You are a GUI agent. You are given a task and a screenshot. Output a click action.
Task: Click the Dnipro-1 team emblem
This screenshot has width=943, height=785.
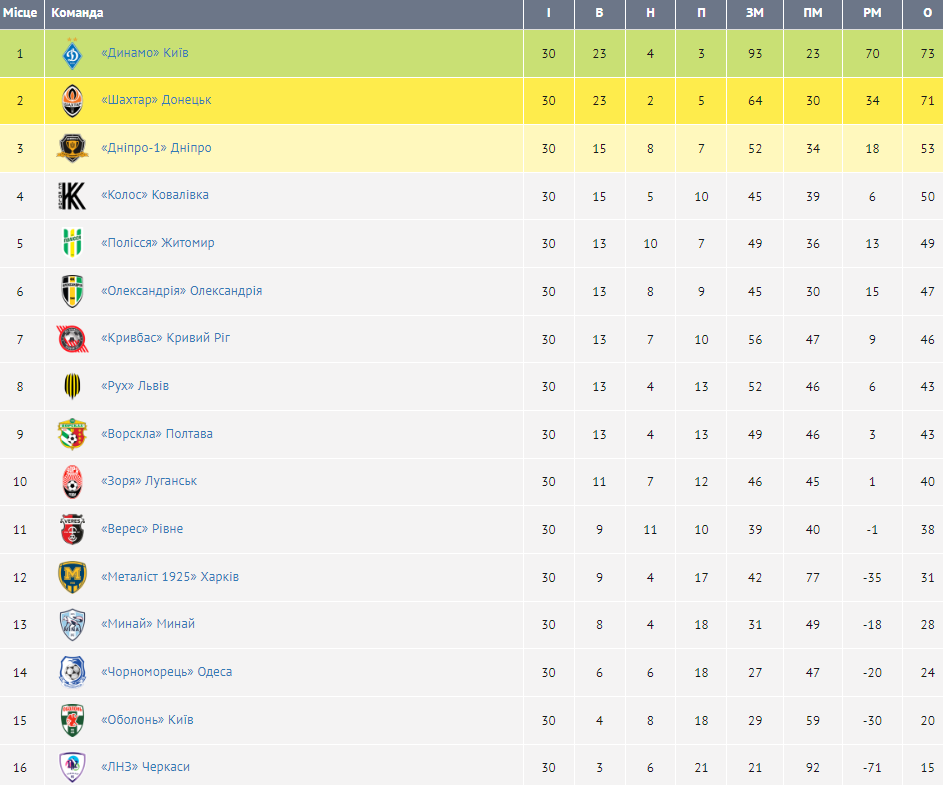(x=73, y=148)
